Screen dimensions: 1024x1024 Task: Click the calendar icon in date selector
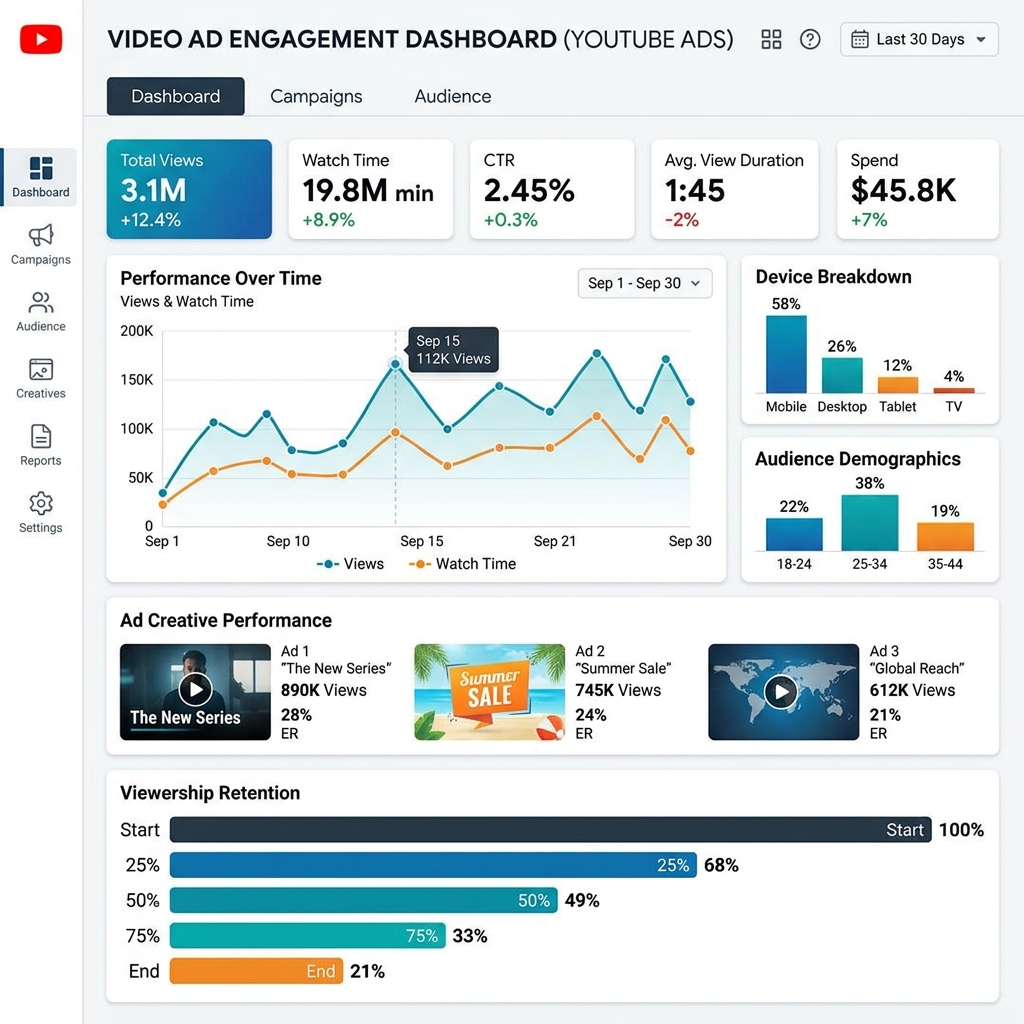tap(859, 39)
